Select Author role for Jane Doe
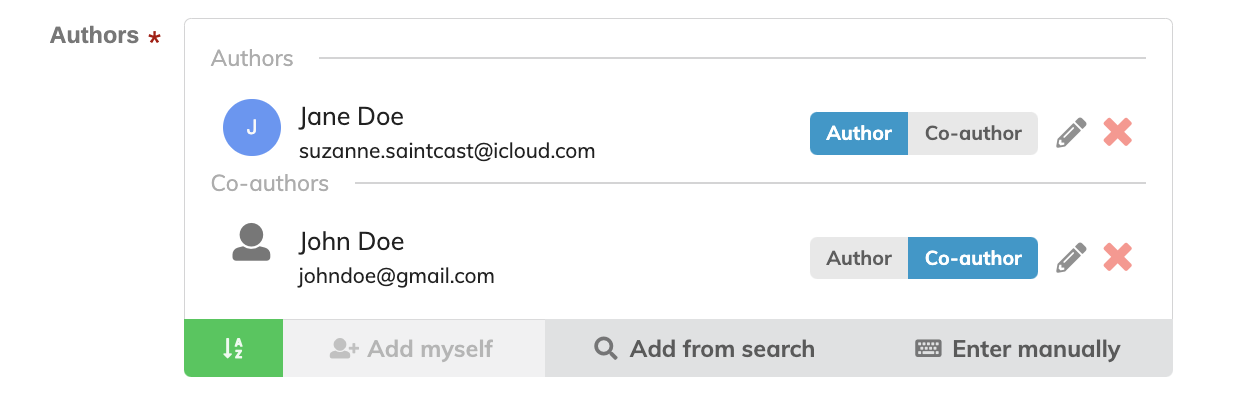This screenshot has width=1260, height=402. click(859, 133)
